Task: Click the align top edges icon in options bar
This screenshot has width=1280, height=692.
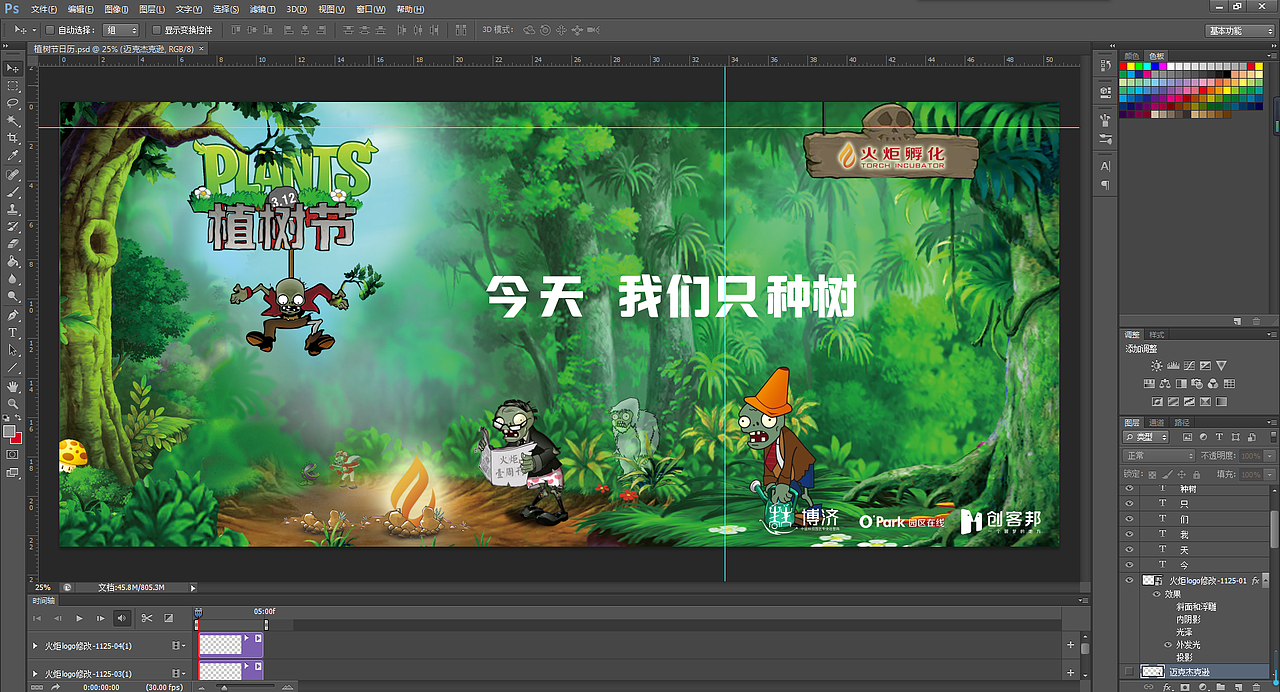Action: [236, 30]
